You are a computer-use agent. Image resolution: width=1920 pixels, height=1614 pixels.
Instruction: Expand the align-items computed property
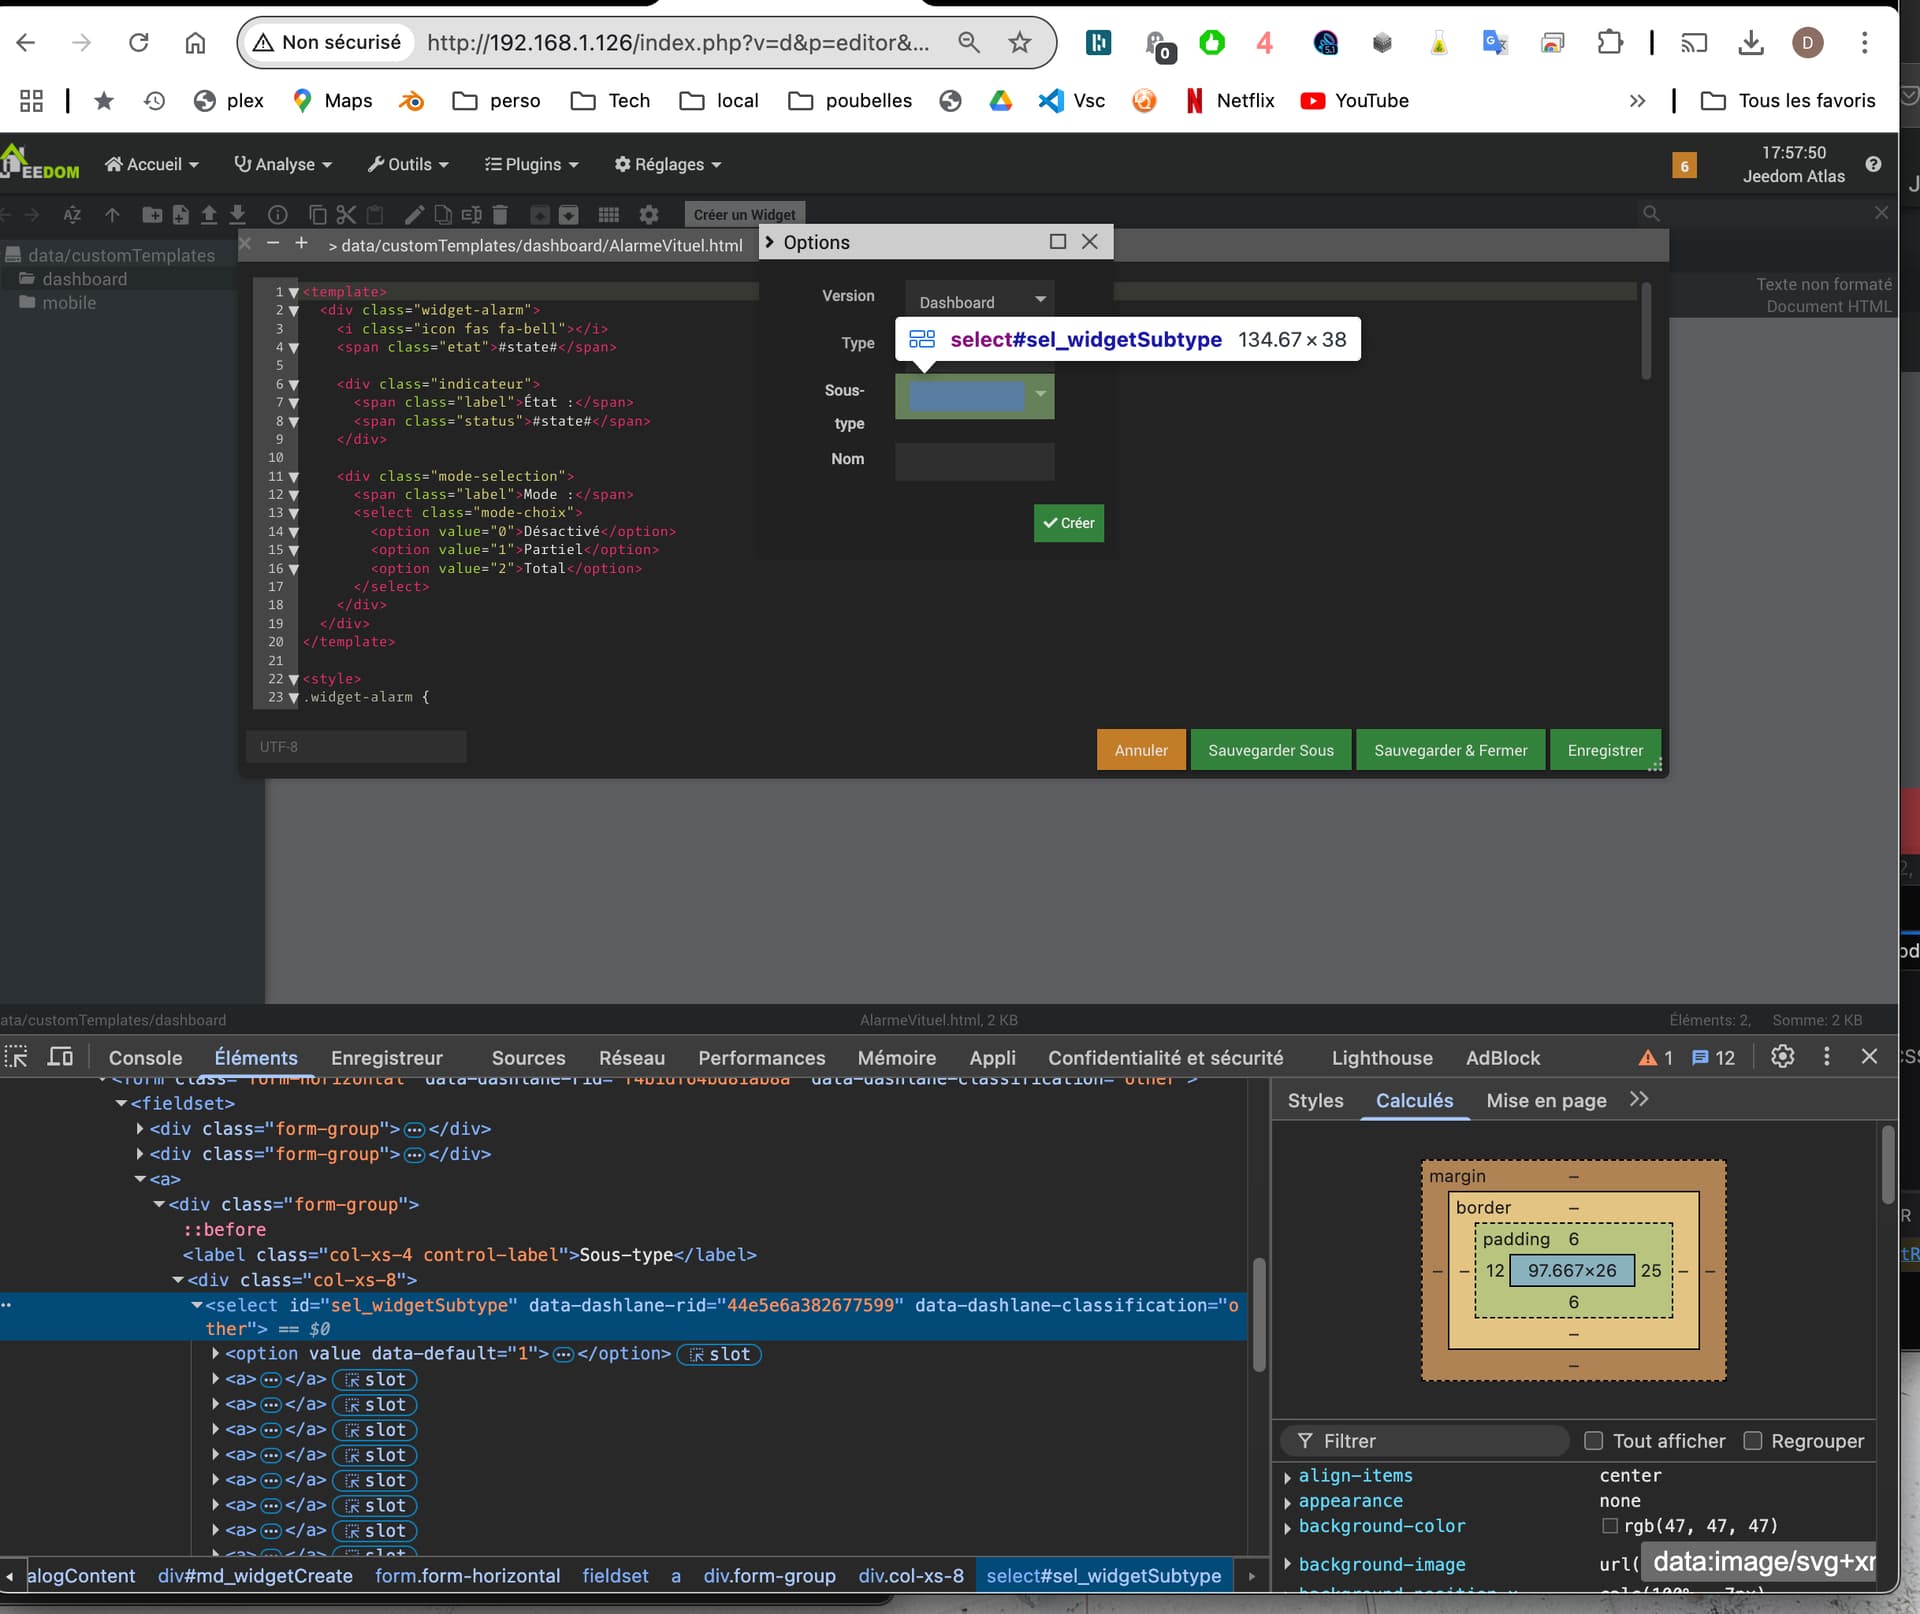click(1288, 1476)
